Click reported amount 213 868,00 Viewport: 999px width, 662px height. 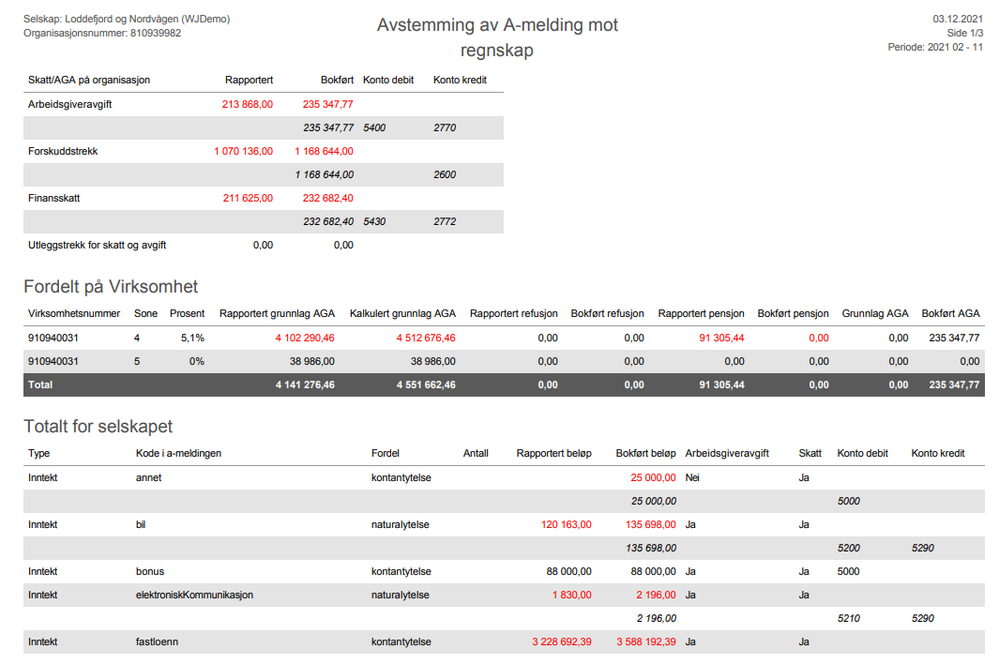coord(247,104)
